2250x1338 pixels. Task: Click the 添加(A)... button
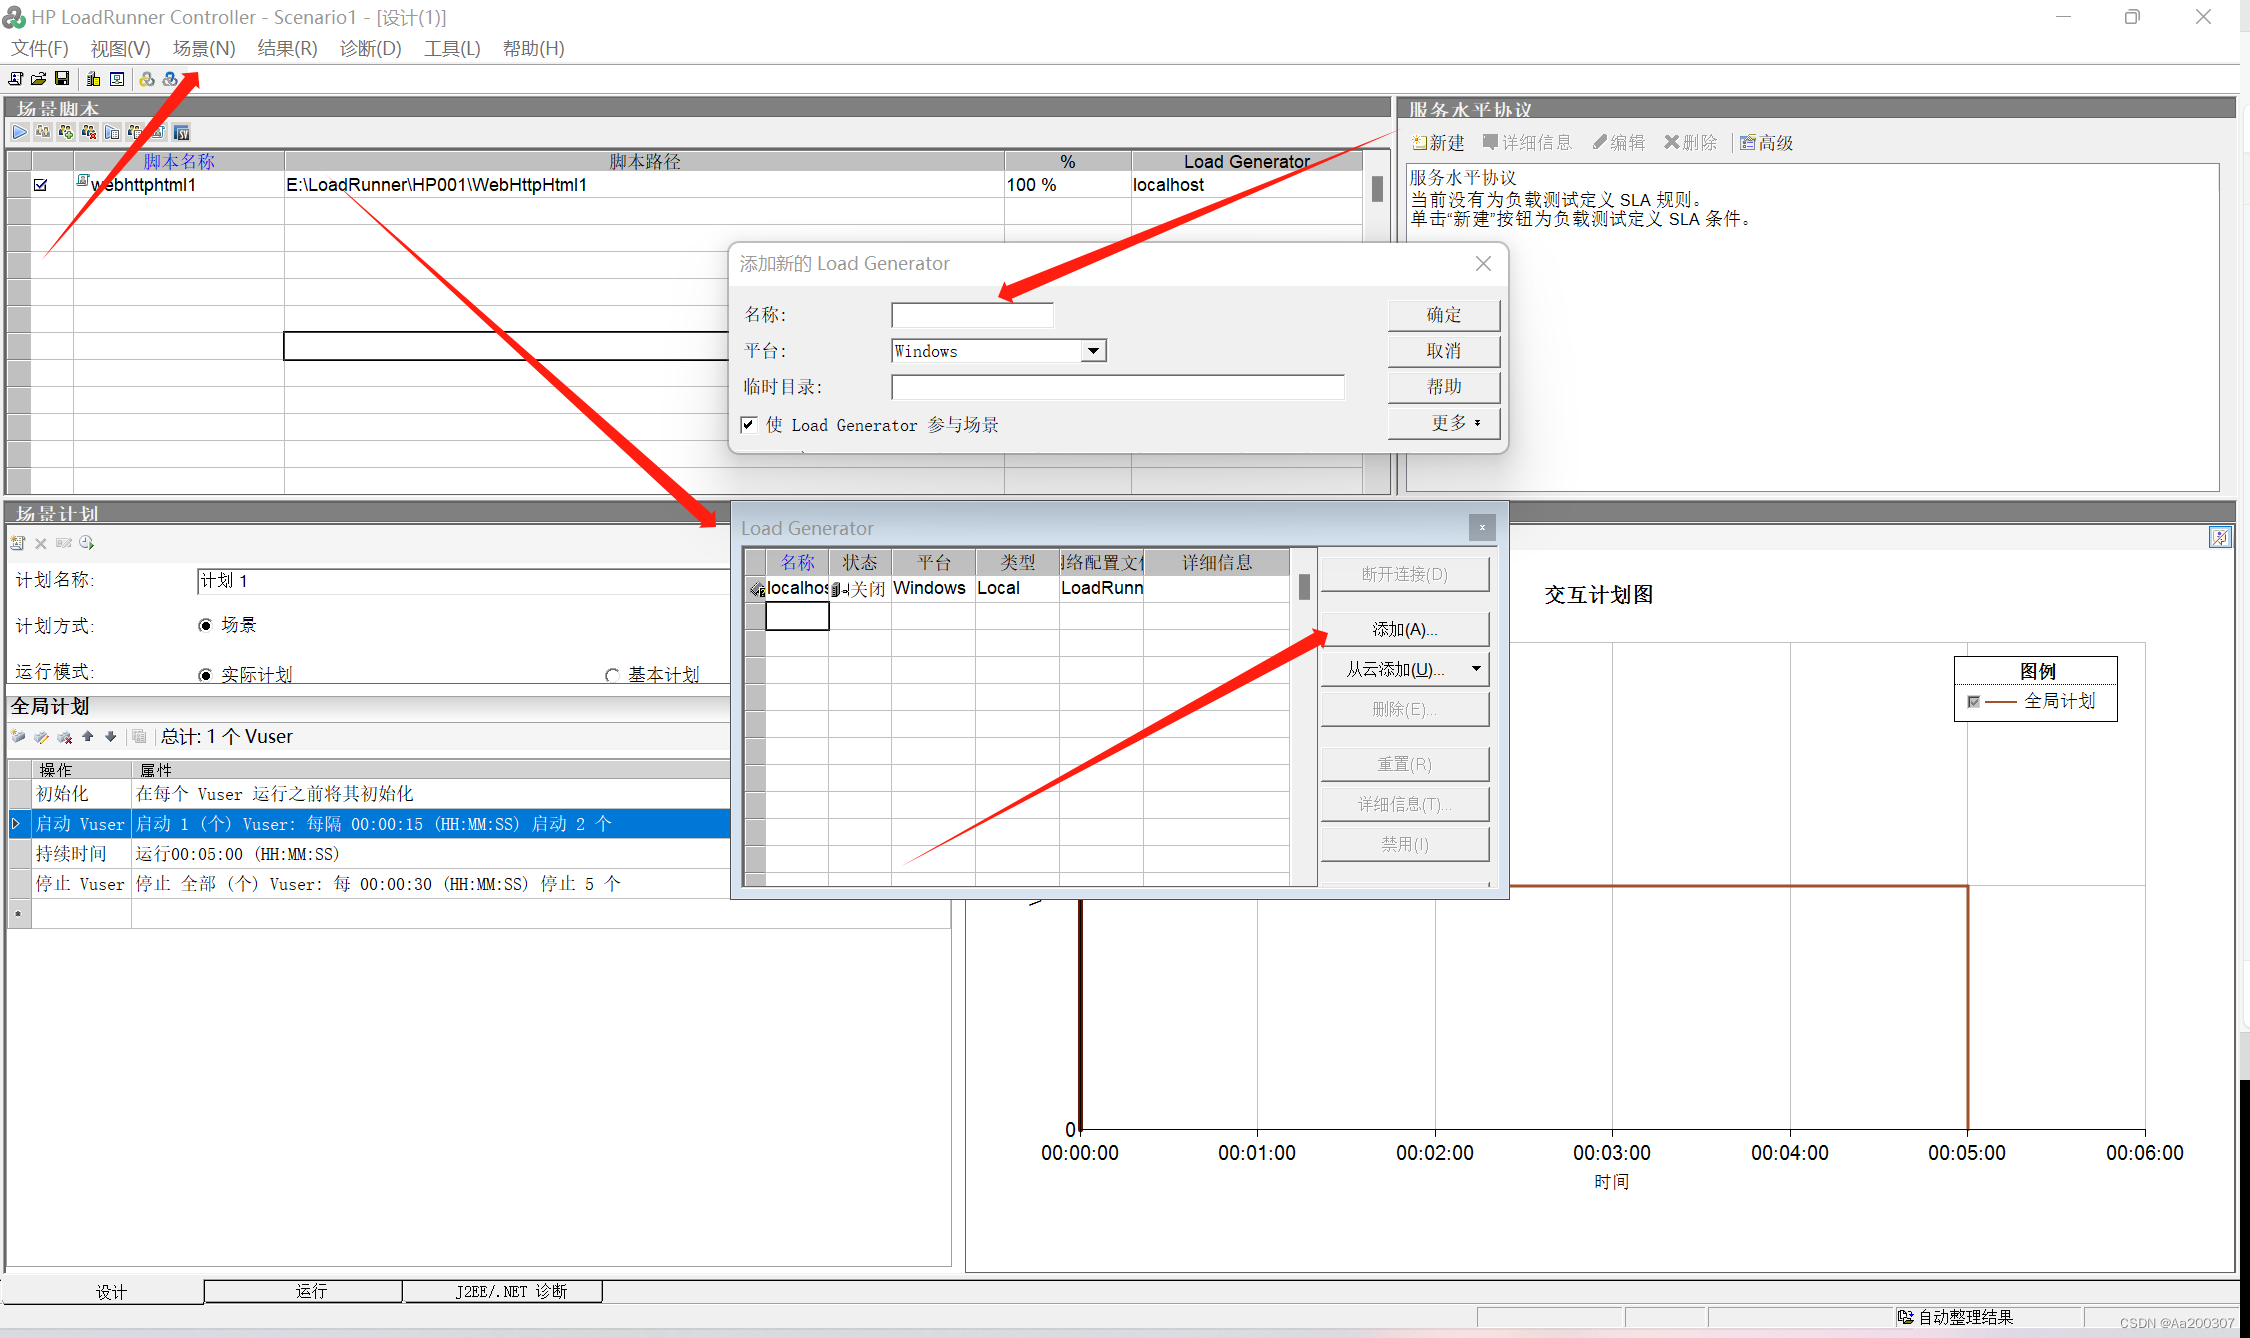tap(1403, 629)
